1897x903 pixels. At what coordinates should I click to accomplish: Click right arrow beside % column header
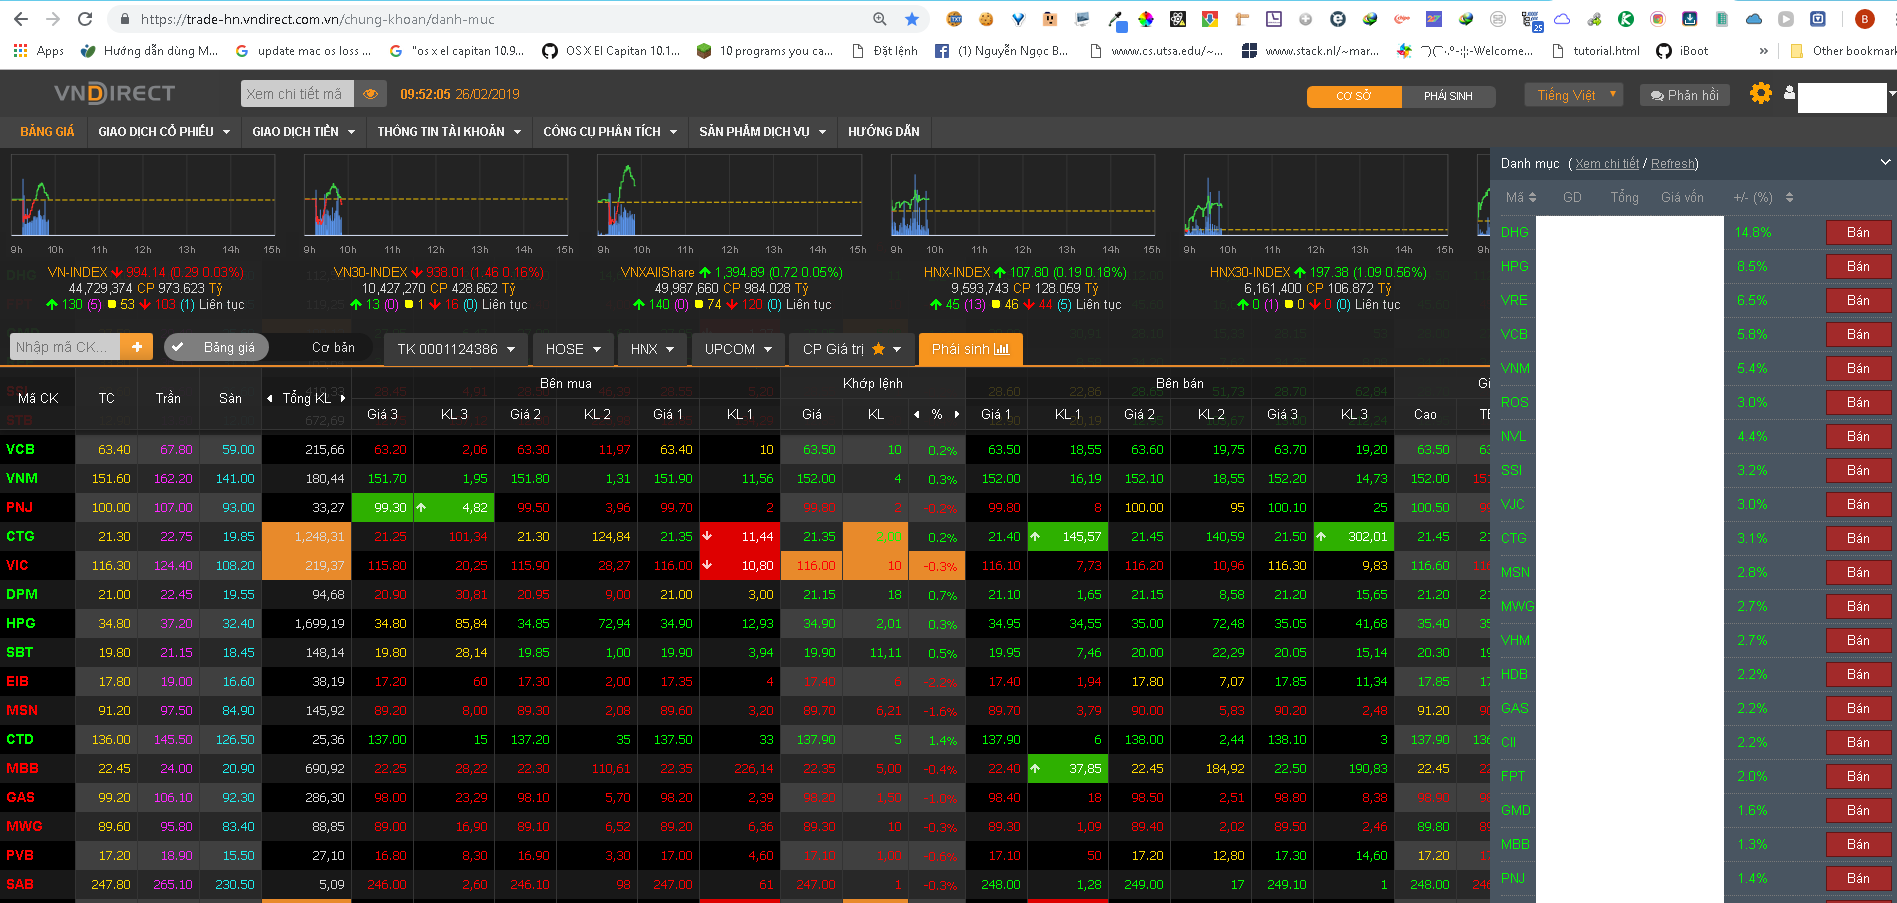[x=957, y=414]
